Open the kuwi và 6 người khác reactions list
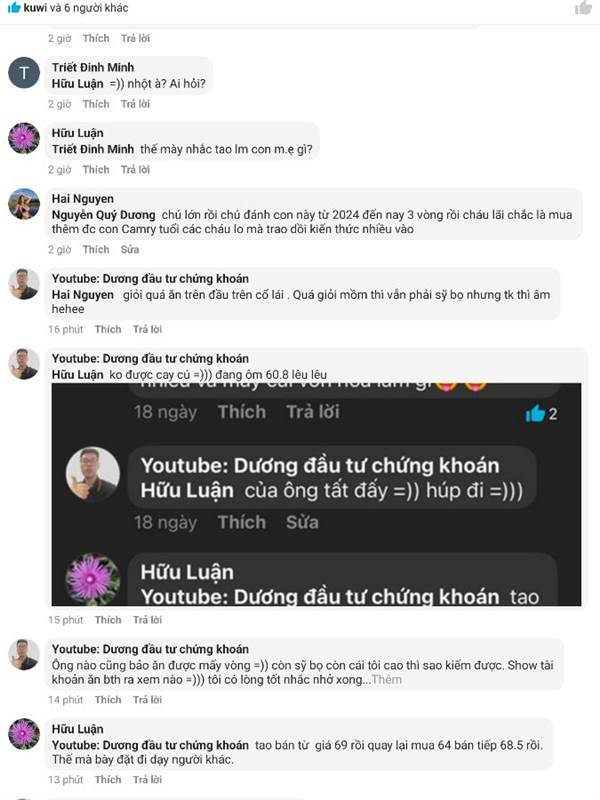The image size is (600, 800). click(x=76, y=8)
